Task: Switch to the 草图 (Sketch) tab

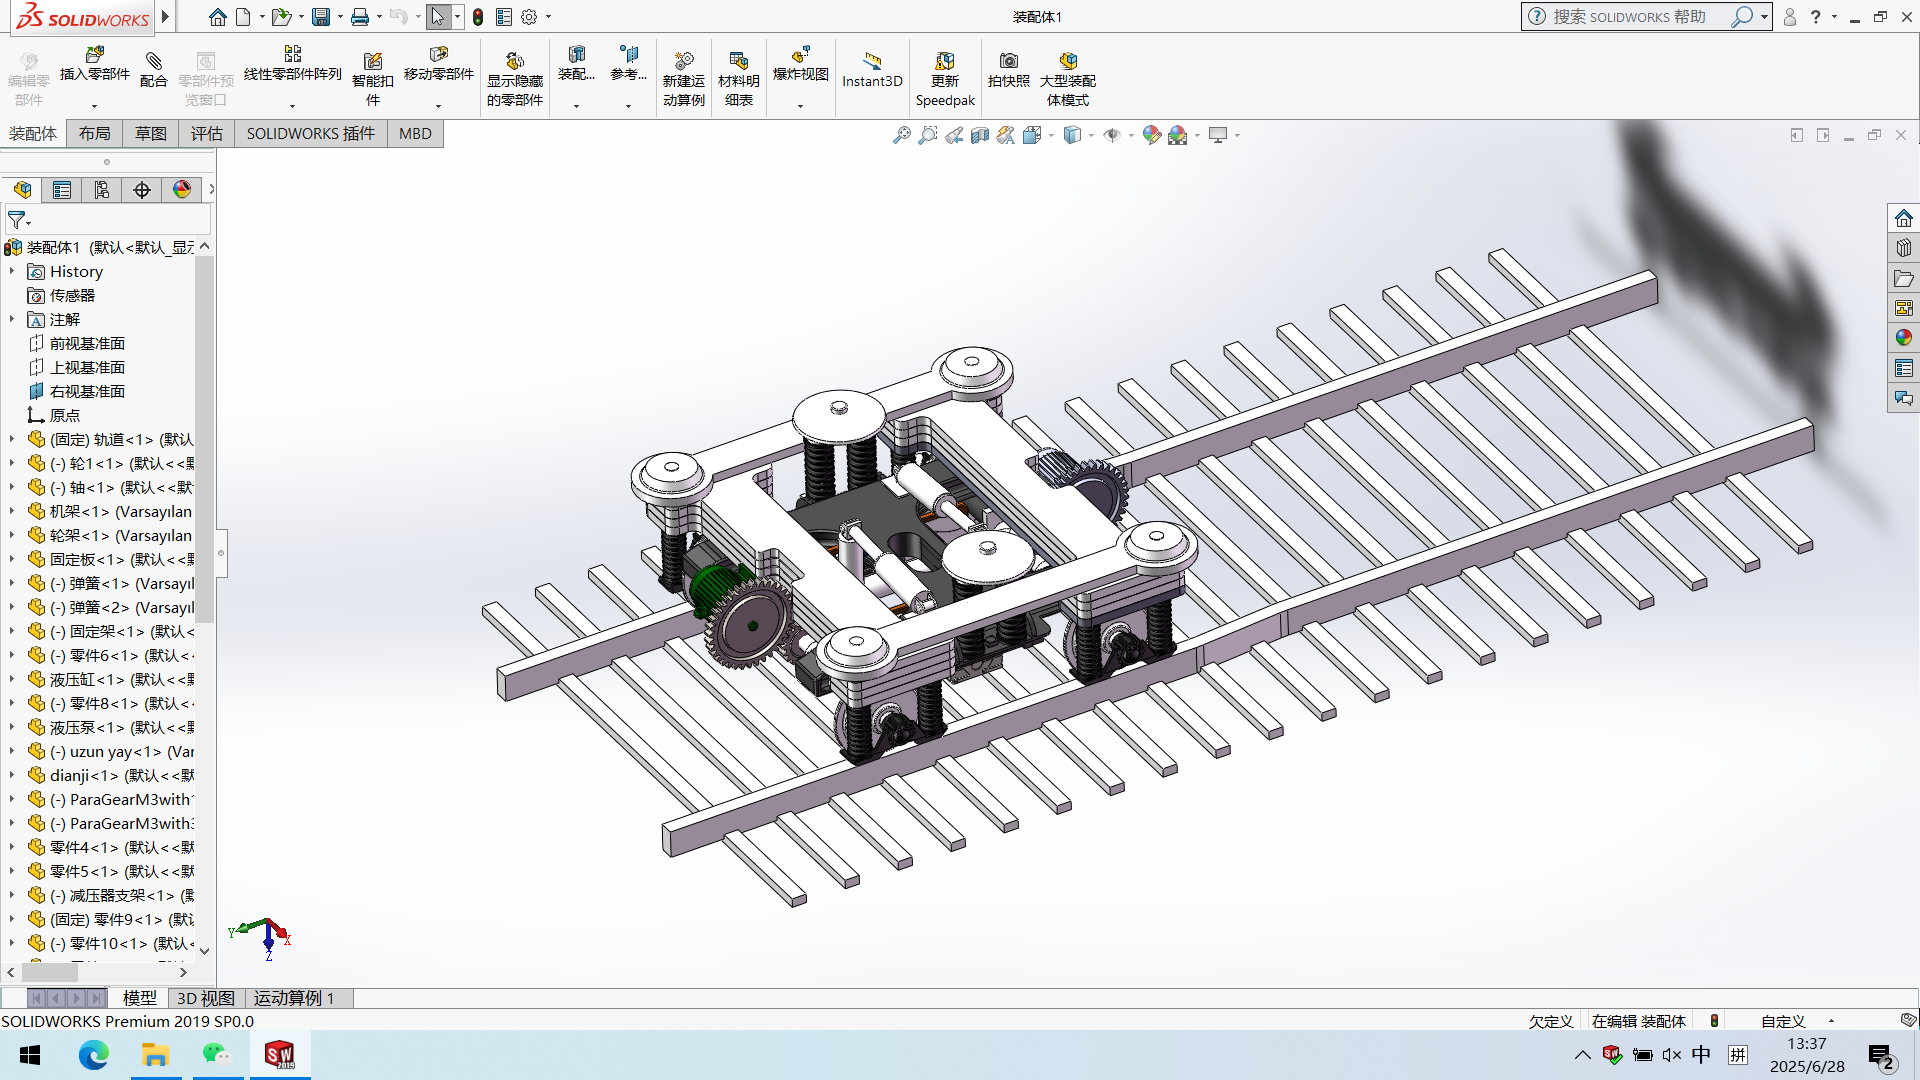Action: 151,134
